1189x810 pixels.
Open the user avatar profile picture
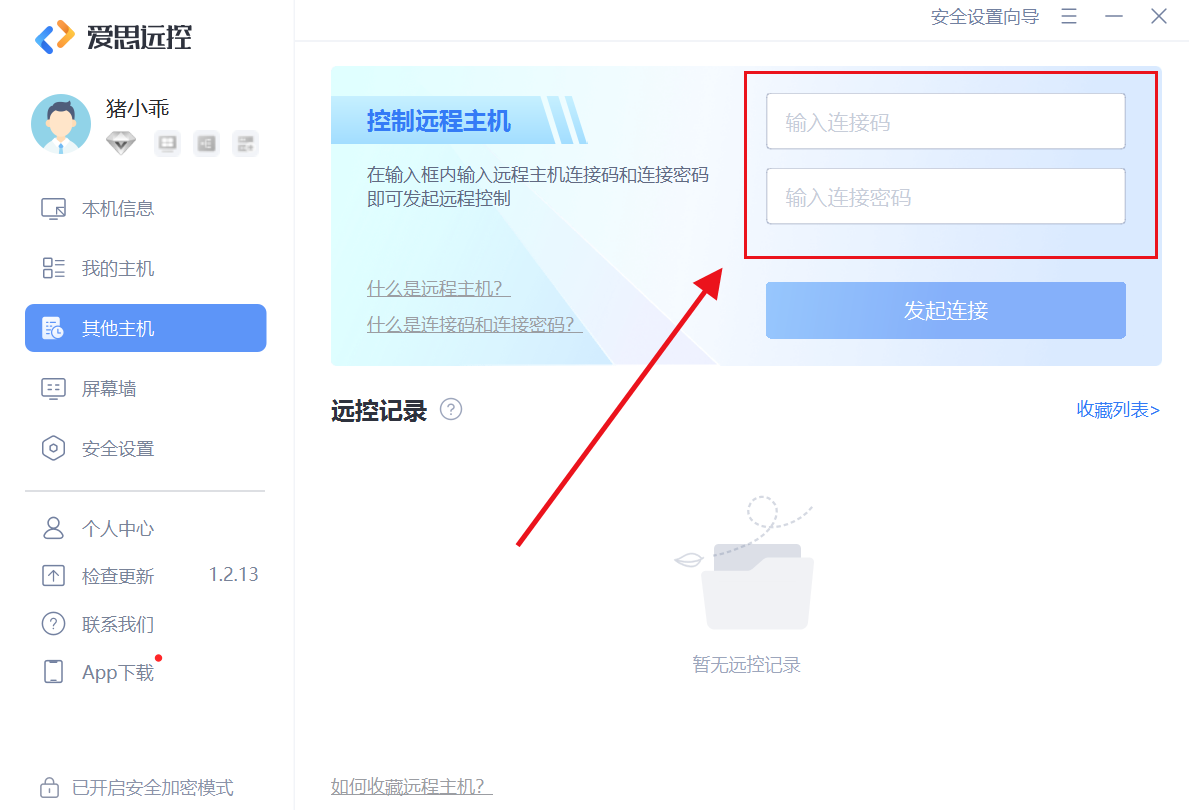61,124
